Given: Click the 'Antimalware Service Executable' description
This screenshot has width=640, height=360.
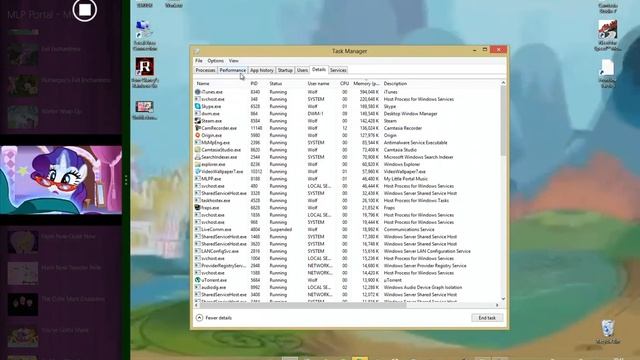Looking at the screenshot, I should 416,143.
